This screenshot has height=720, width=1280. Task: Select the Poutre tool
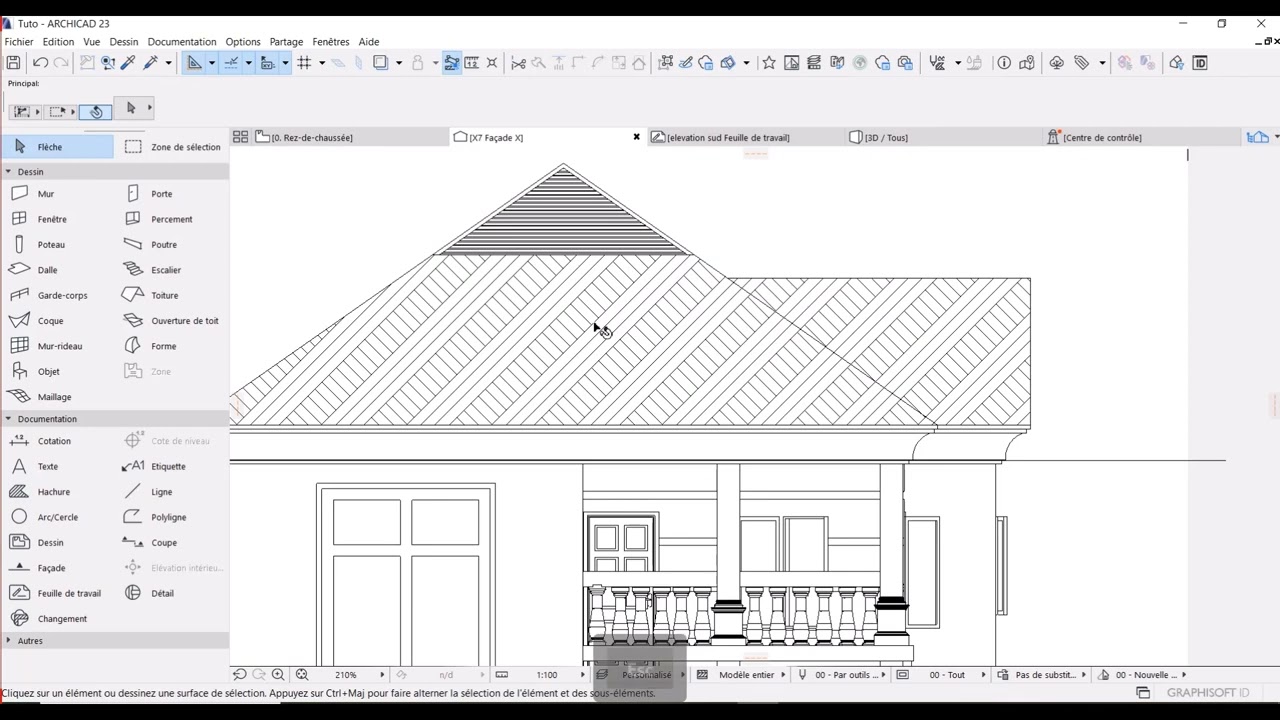click(x=172, y=245)
